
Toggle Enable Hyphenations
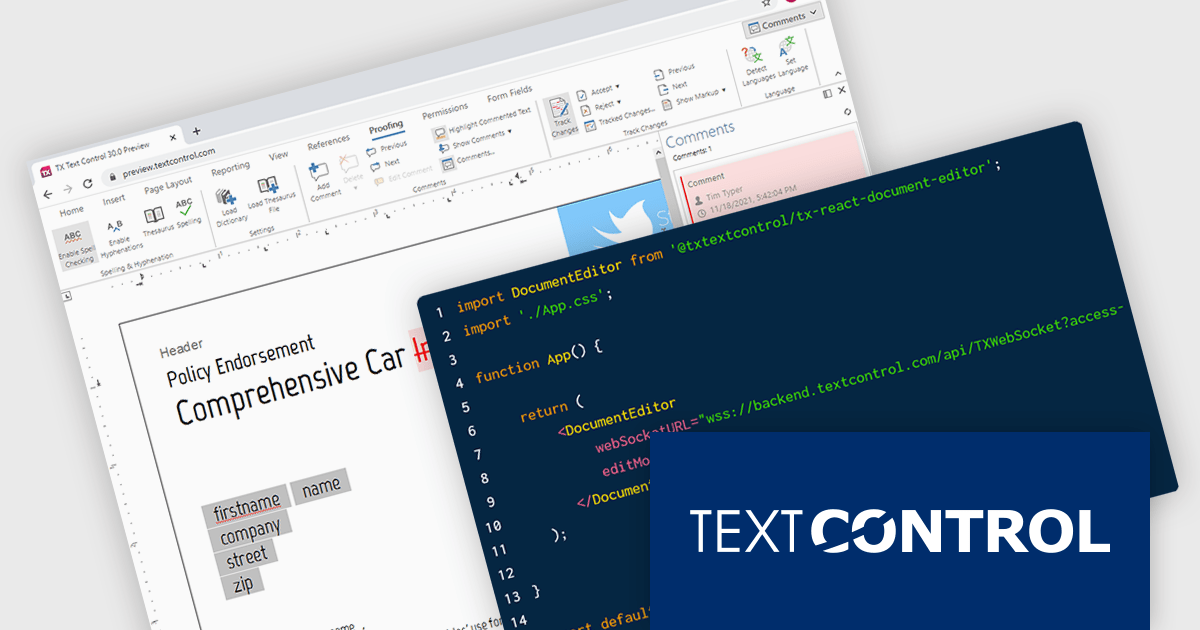tap(118, 236)
